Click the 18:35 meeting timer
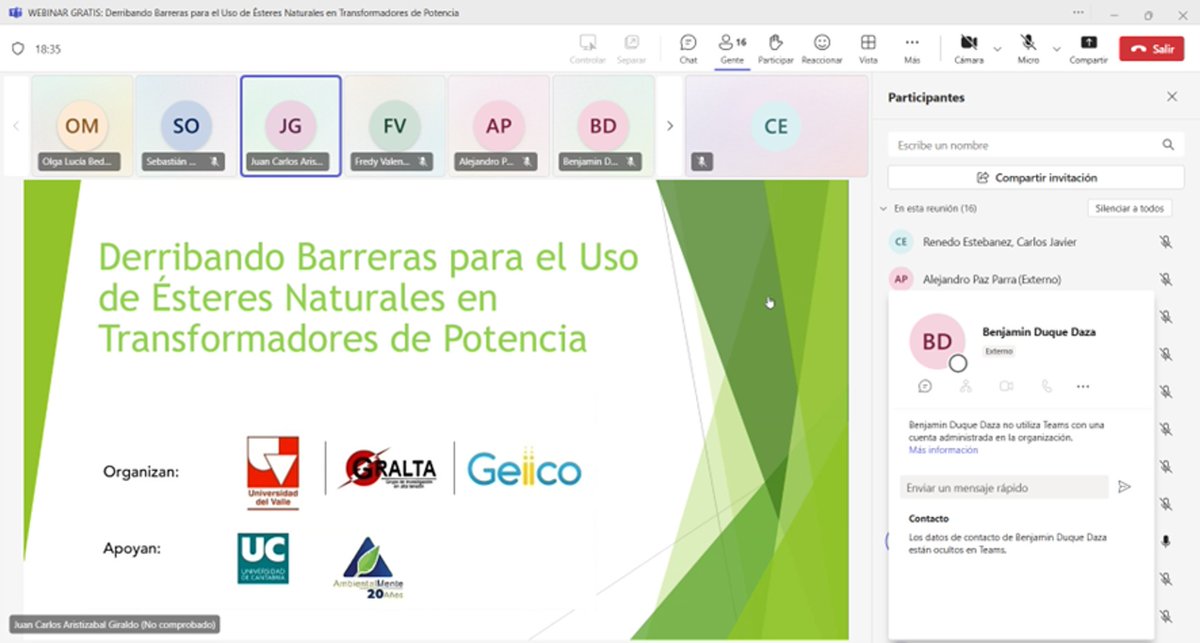 (48, 48)
